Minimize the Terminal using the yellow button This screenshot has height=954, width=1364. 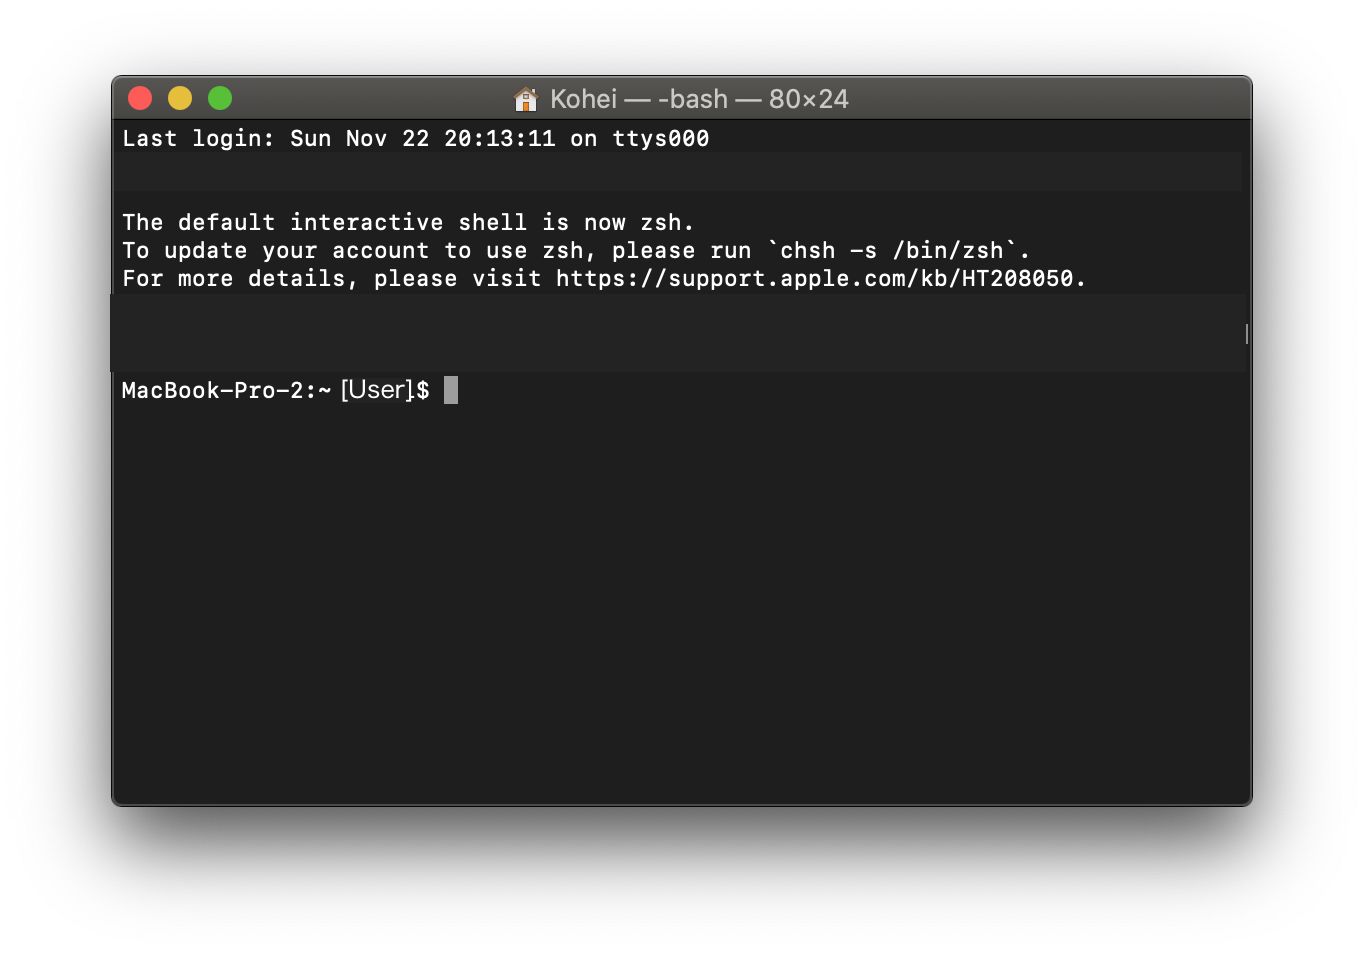tap(180, 98)
